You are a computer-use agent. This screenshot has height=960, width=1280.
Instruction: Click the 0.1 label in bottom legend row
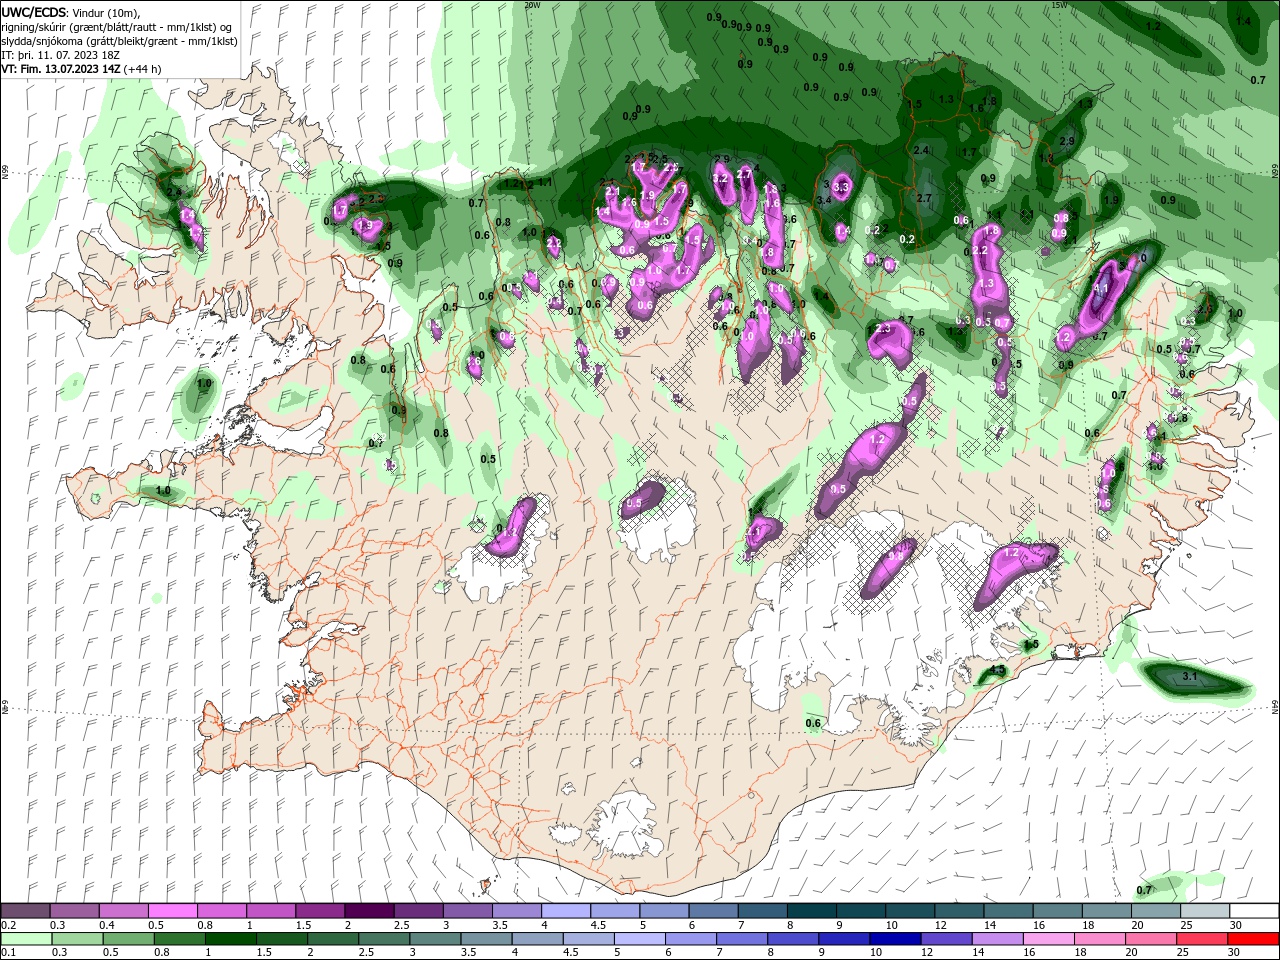coord(8,953)
